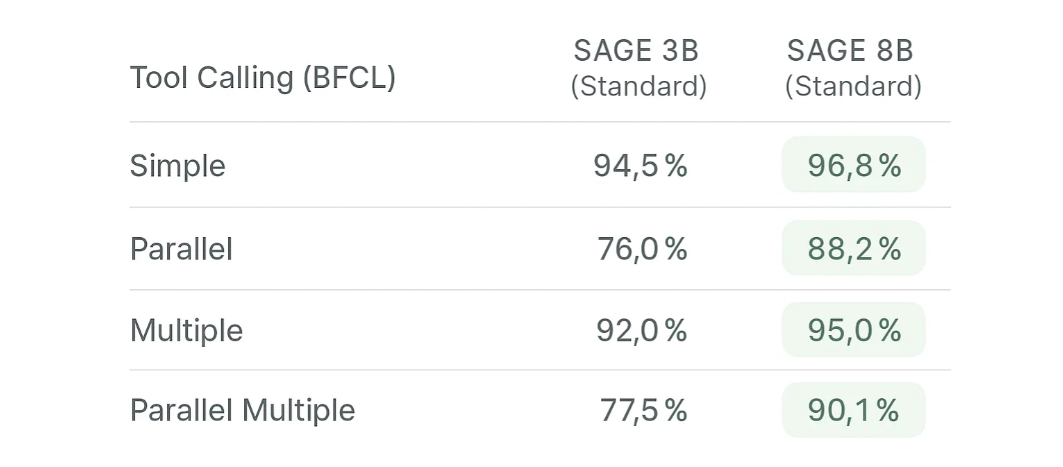The image size is (1063, 467).
Task: Click the highlighted 90,1 % badge
Action: (853, 410)
